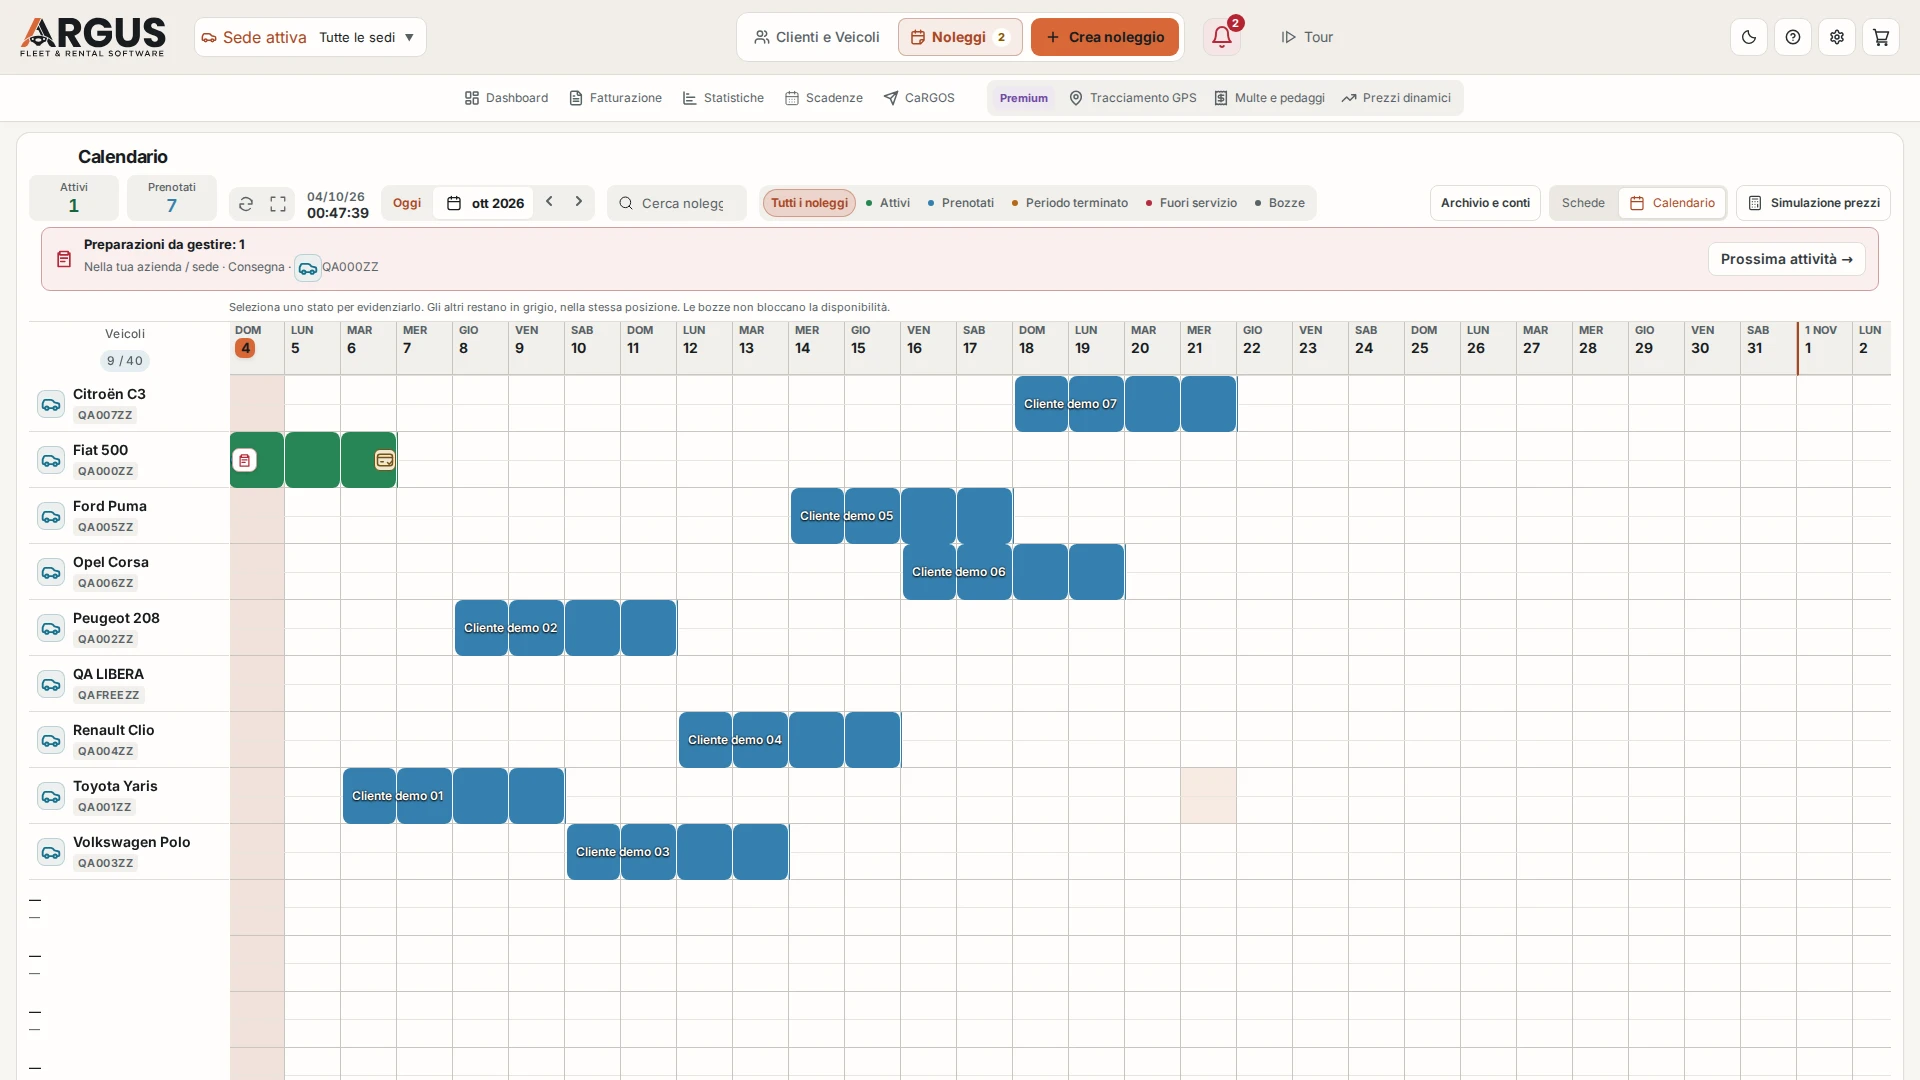Open the Dashboard menu item
This screenshot has height=1080, width=1920.
point(507,98)
